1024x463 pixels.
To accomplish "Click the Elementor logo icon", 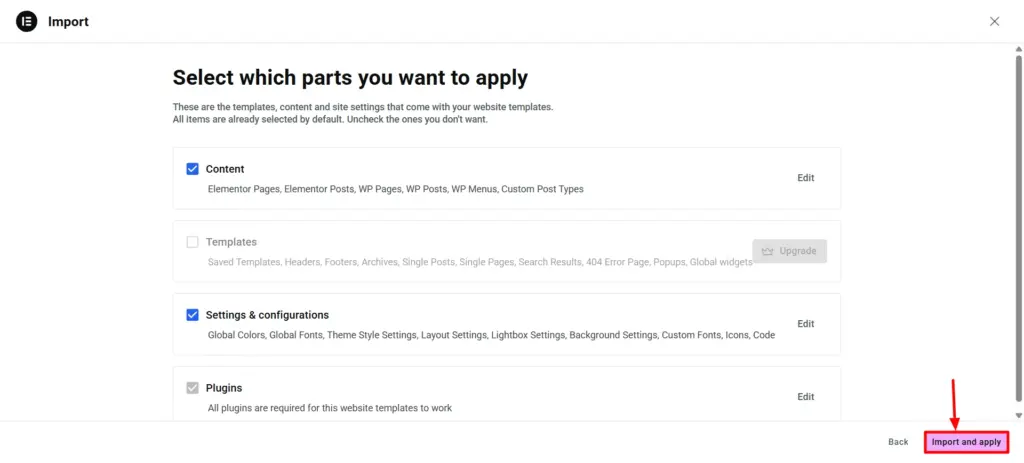I will tap(27, 21).
